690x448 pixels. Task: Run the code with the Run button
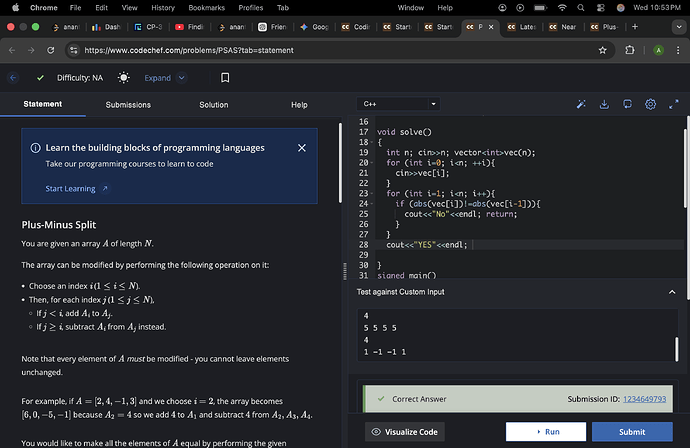(x=546, y=432)
